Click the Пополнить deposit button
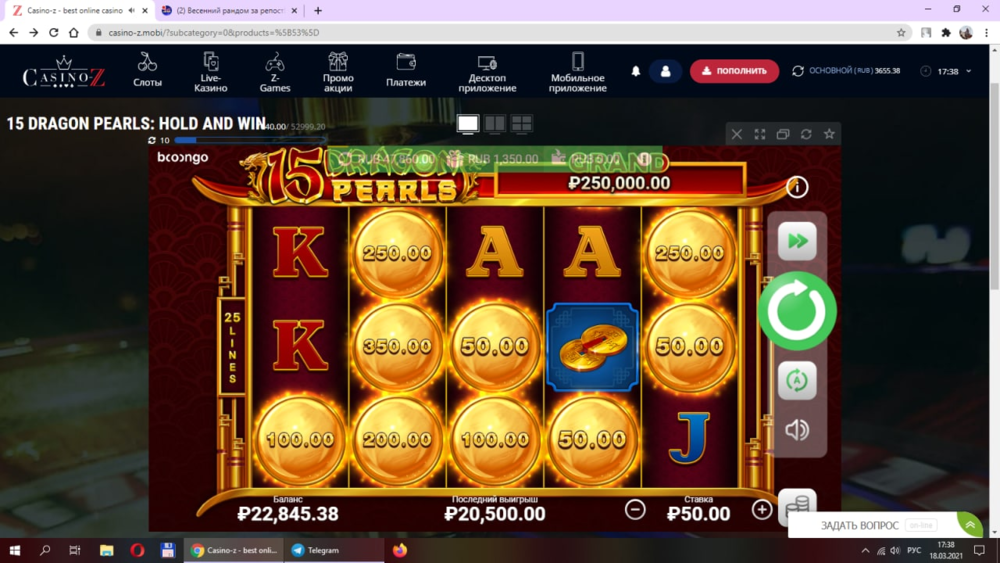Viewport: 1000px width, 563px height. (x=734, y=71)
